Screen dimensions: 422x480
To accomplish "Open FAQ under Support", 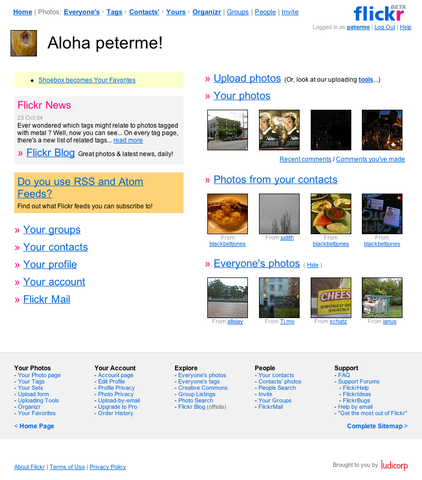I will coord(344,375).
